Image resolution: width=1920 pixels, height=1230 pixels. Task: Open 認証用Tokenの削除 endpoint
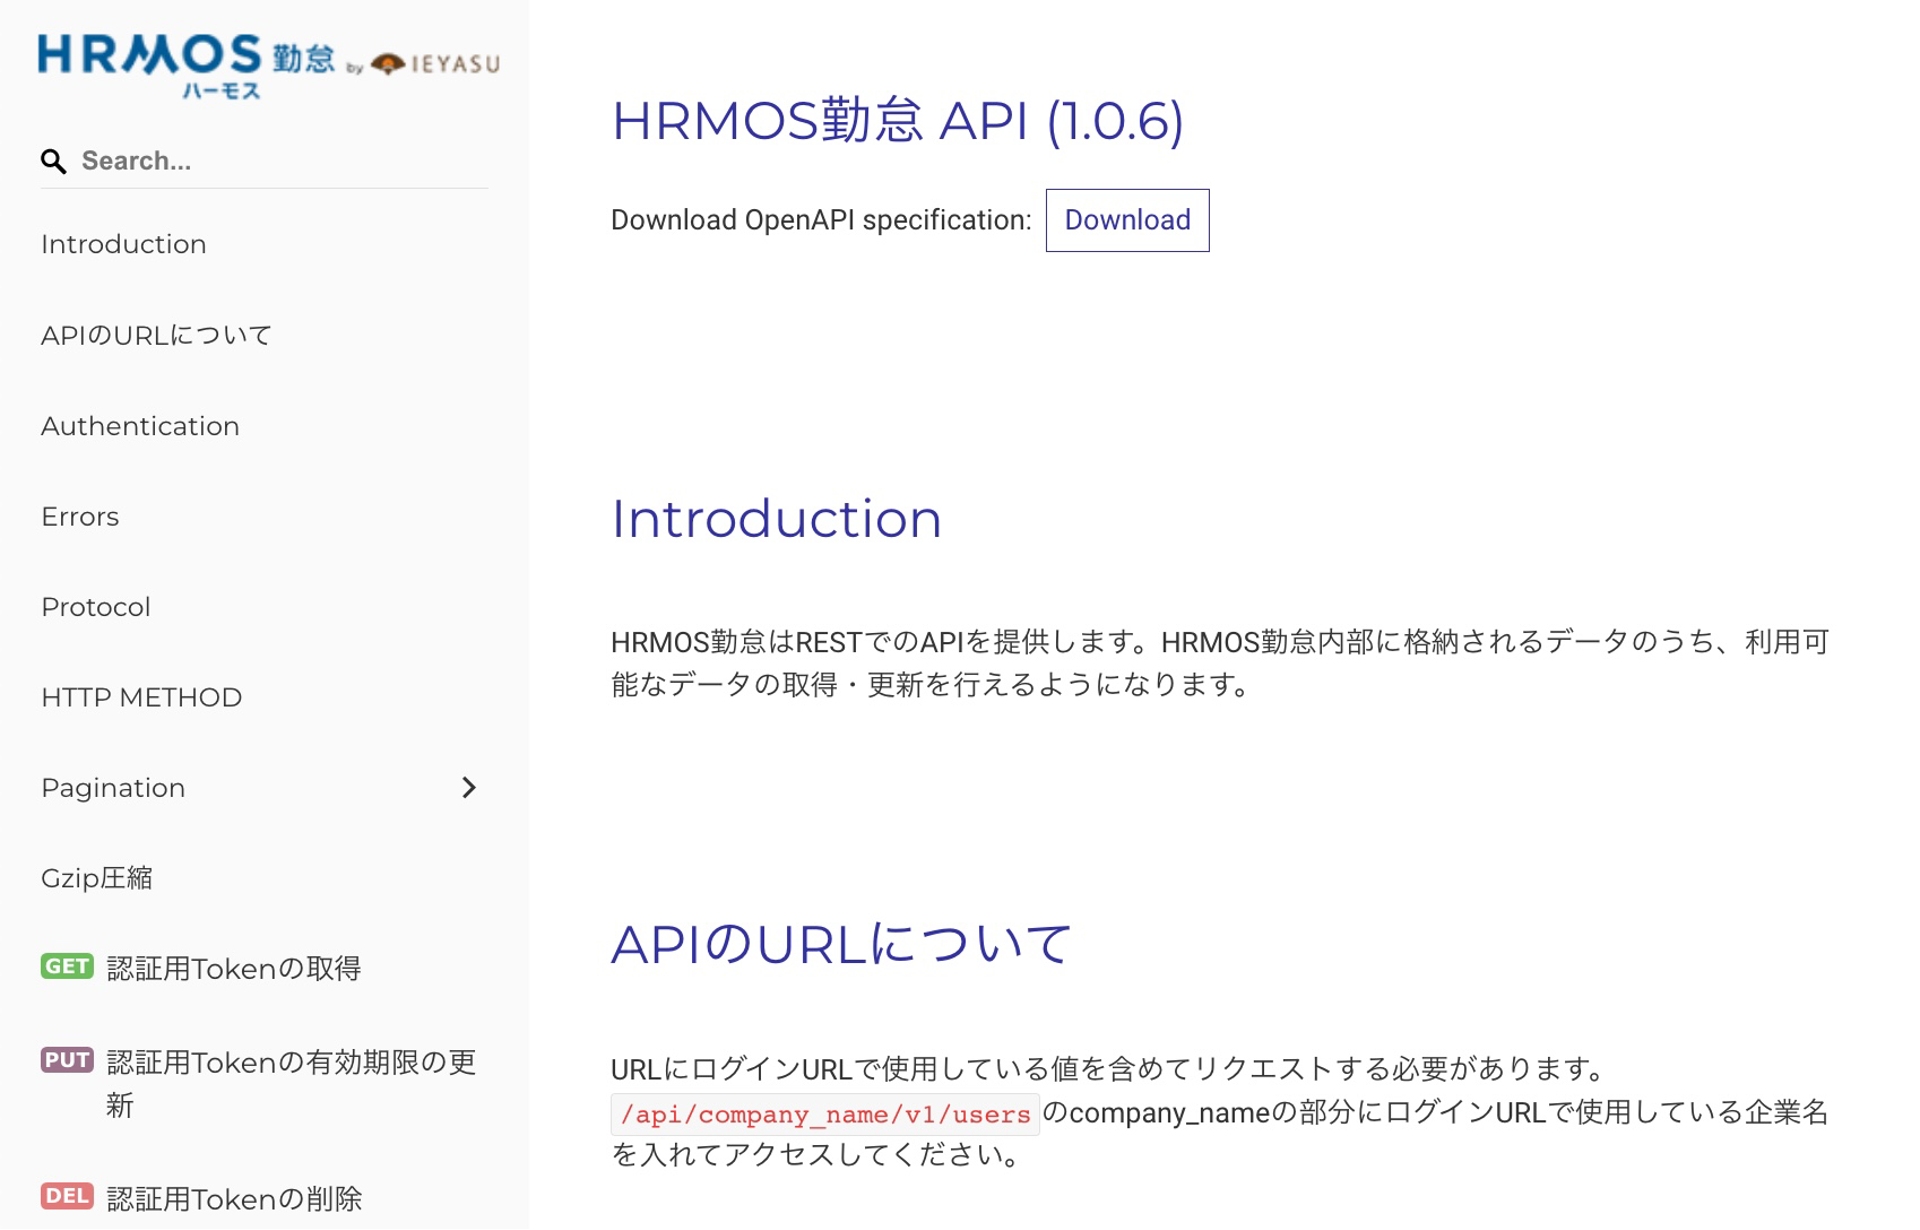(234, 1198)
